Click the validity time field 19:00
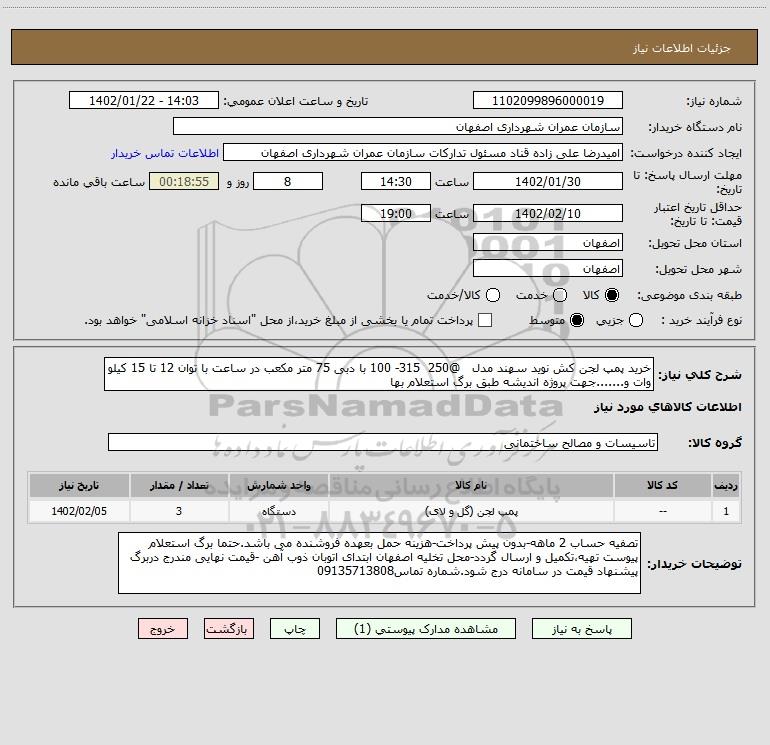The height and width of the screenshot is (745, 770). [x=396, y=213]
